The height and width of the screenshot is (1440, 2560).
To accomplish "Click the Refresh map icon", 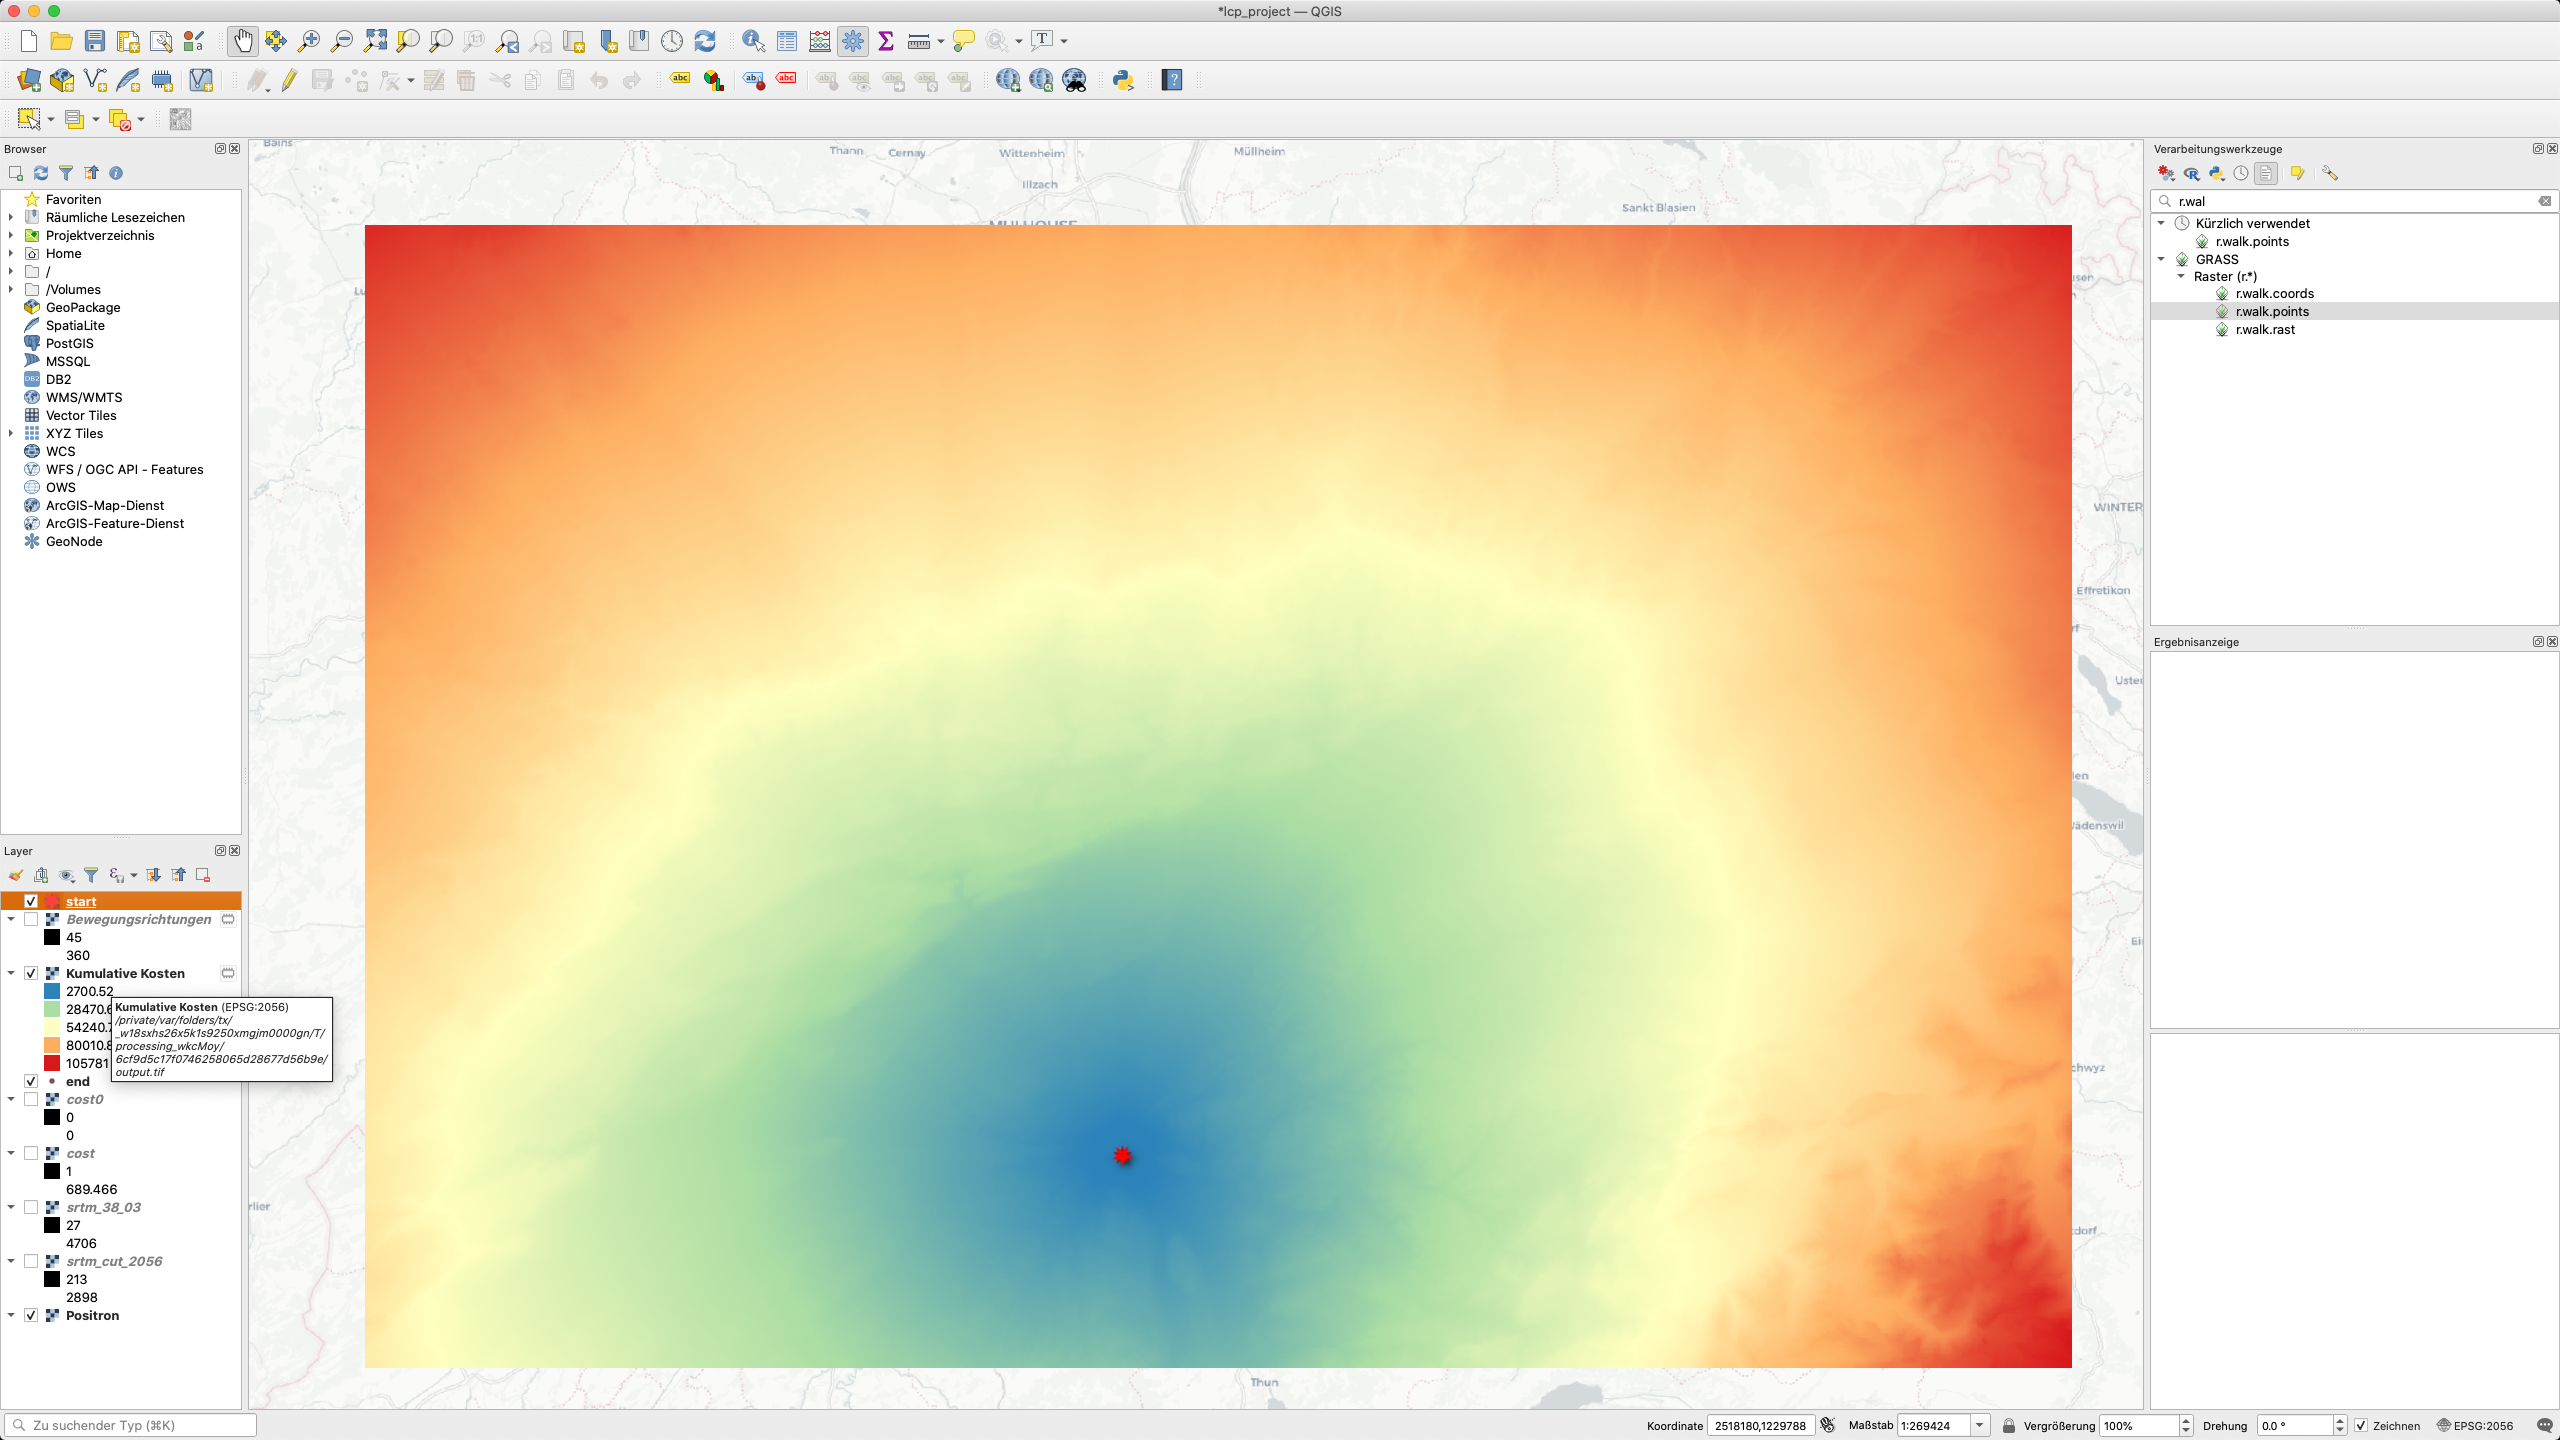I will click(x=705, y=41).
